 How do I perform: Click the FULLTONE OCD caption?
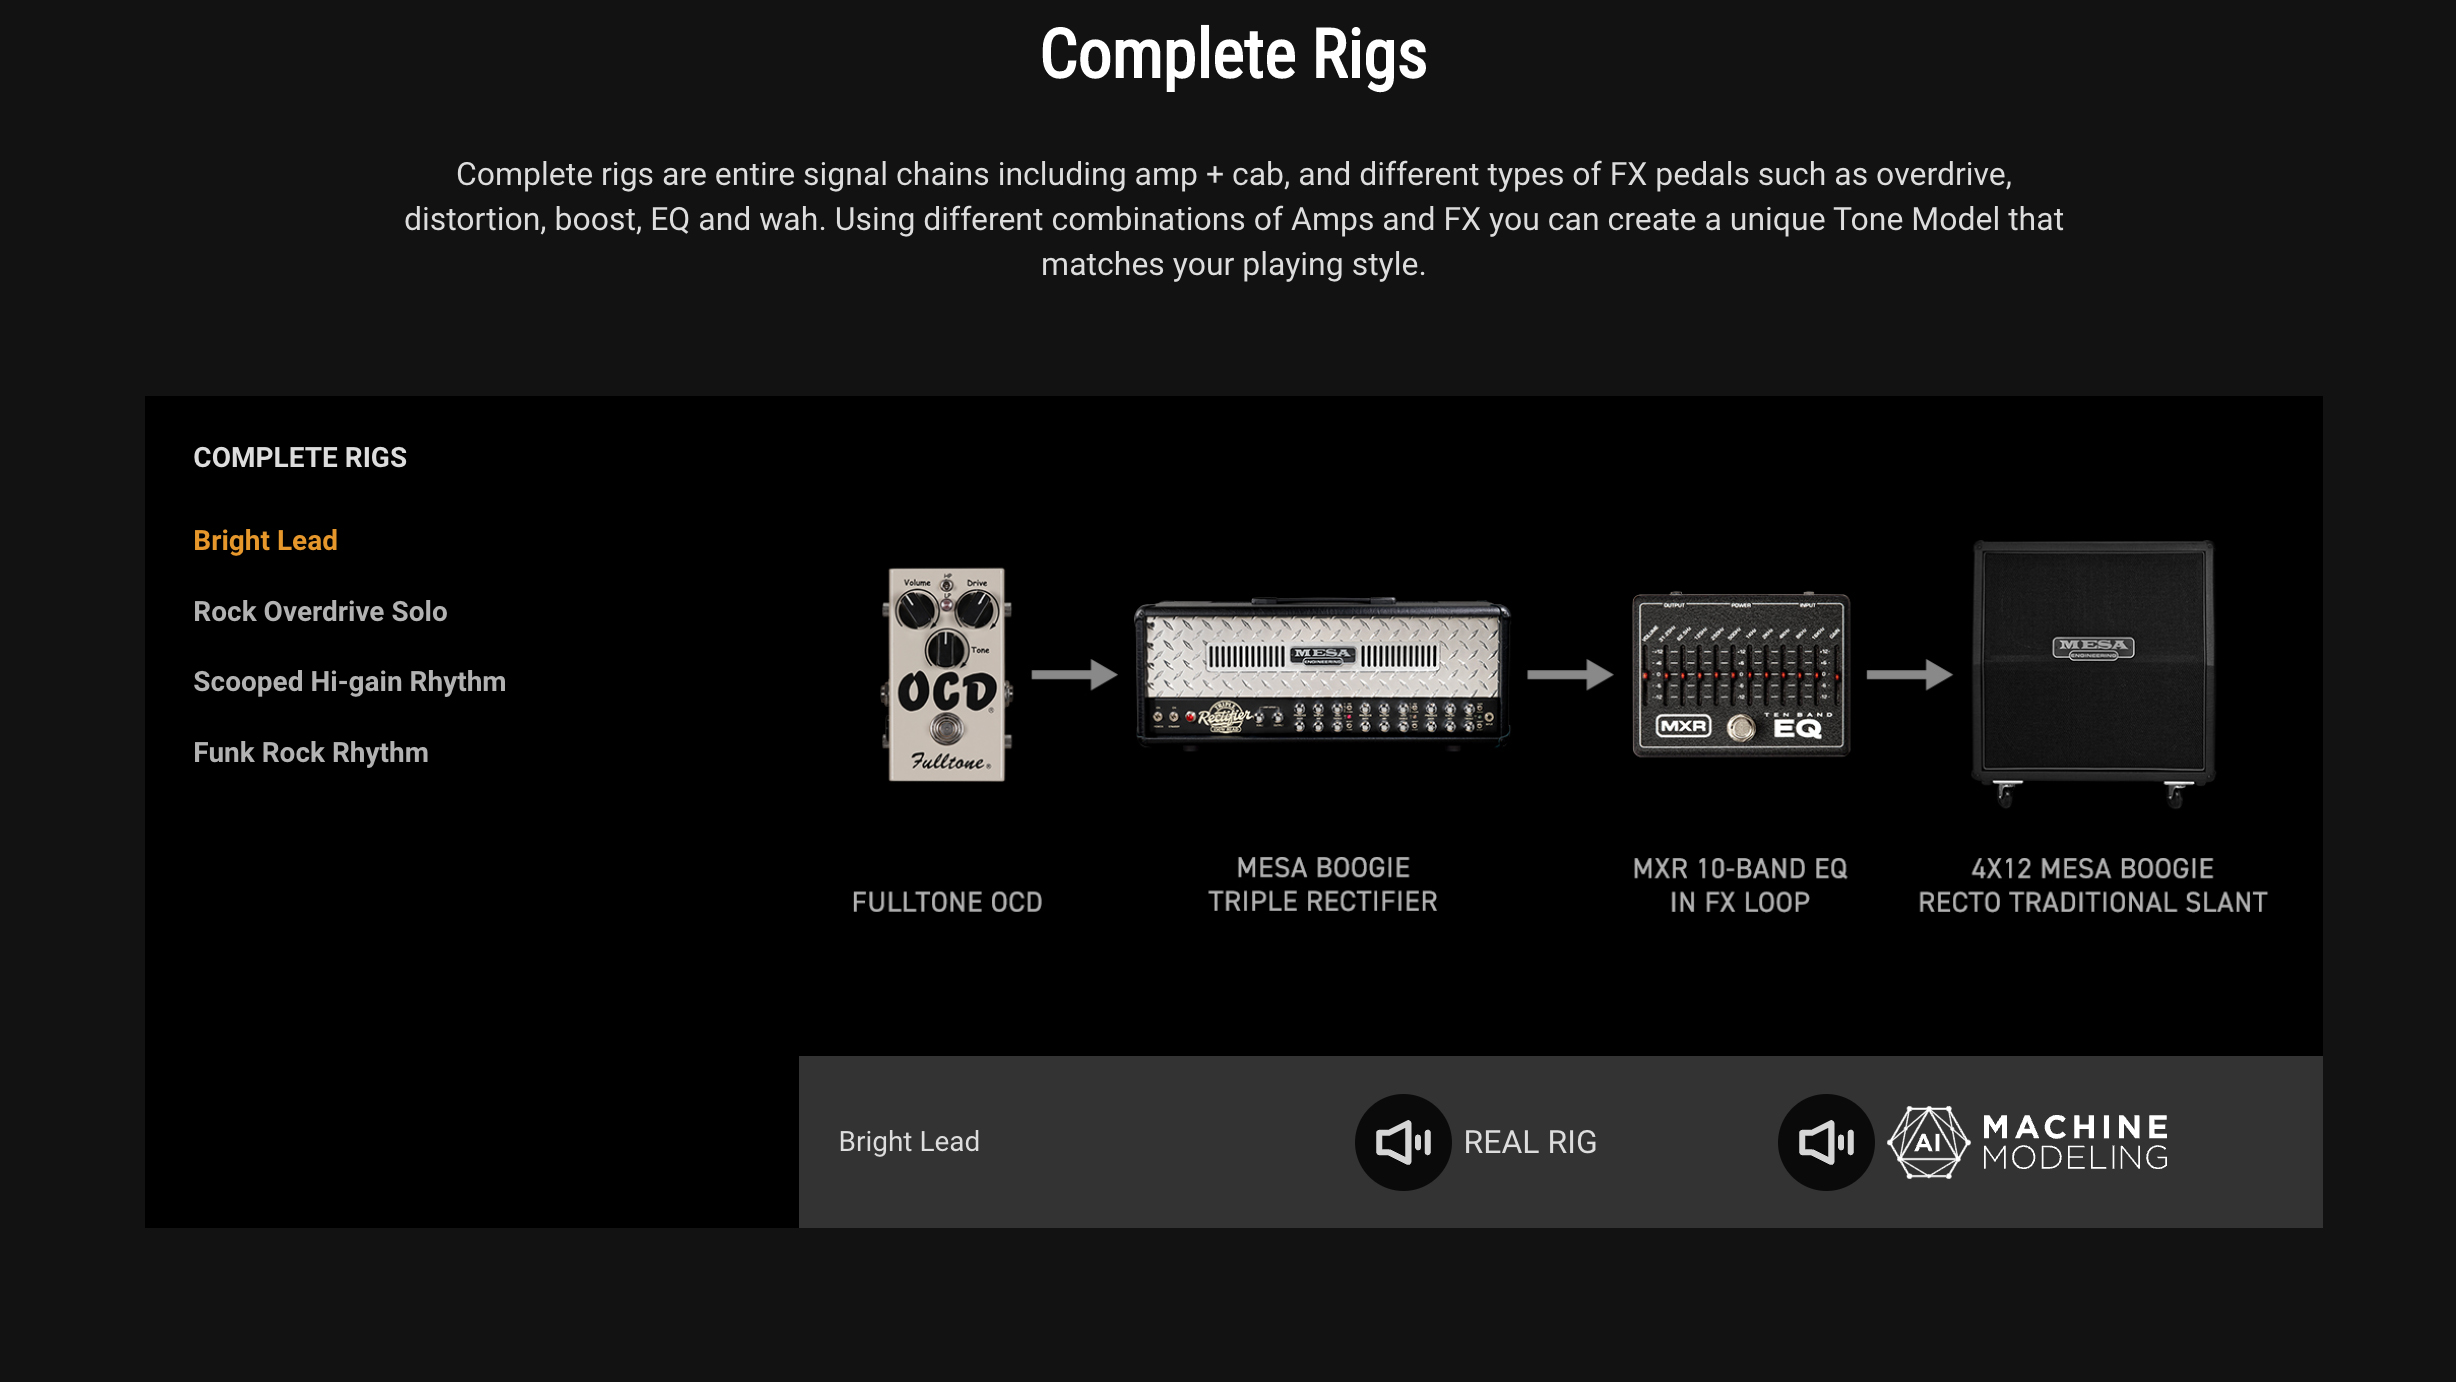[947, 902]
